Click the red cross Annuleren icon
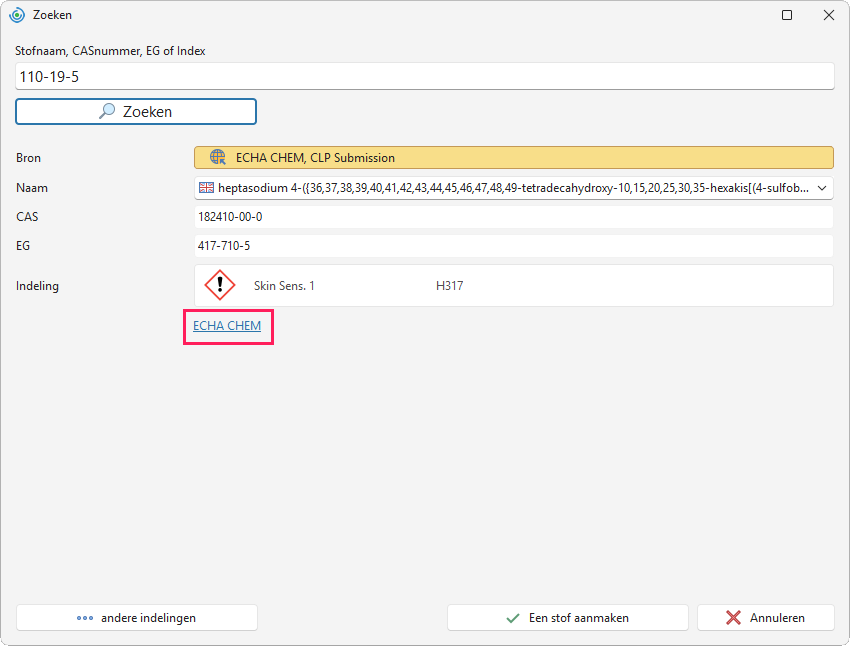850x646 pixels. [x=733, y=618]
